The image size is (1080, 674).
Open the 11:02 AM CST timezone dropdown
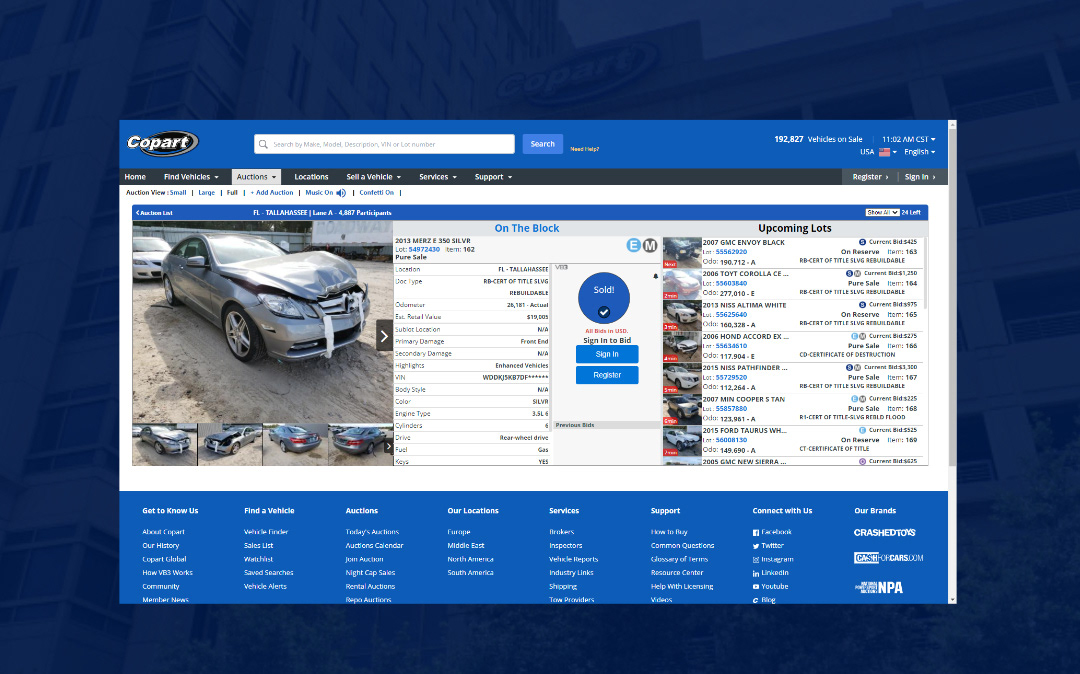coord(908,139)
